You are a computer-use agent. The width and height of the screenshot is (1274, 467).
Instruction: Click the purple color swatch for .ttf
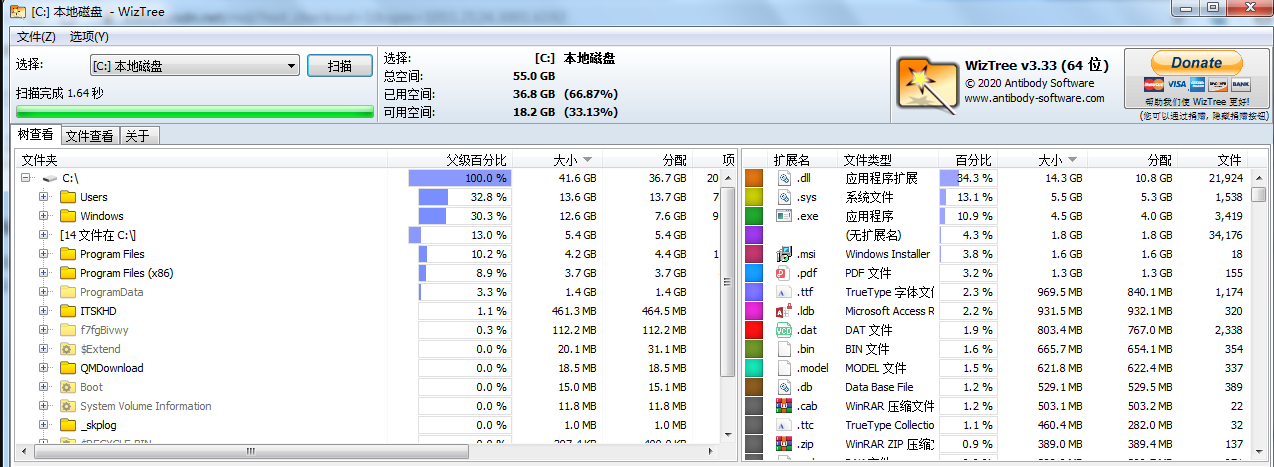pyautogui.click(x=754, y=292)
